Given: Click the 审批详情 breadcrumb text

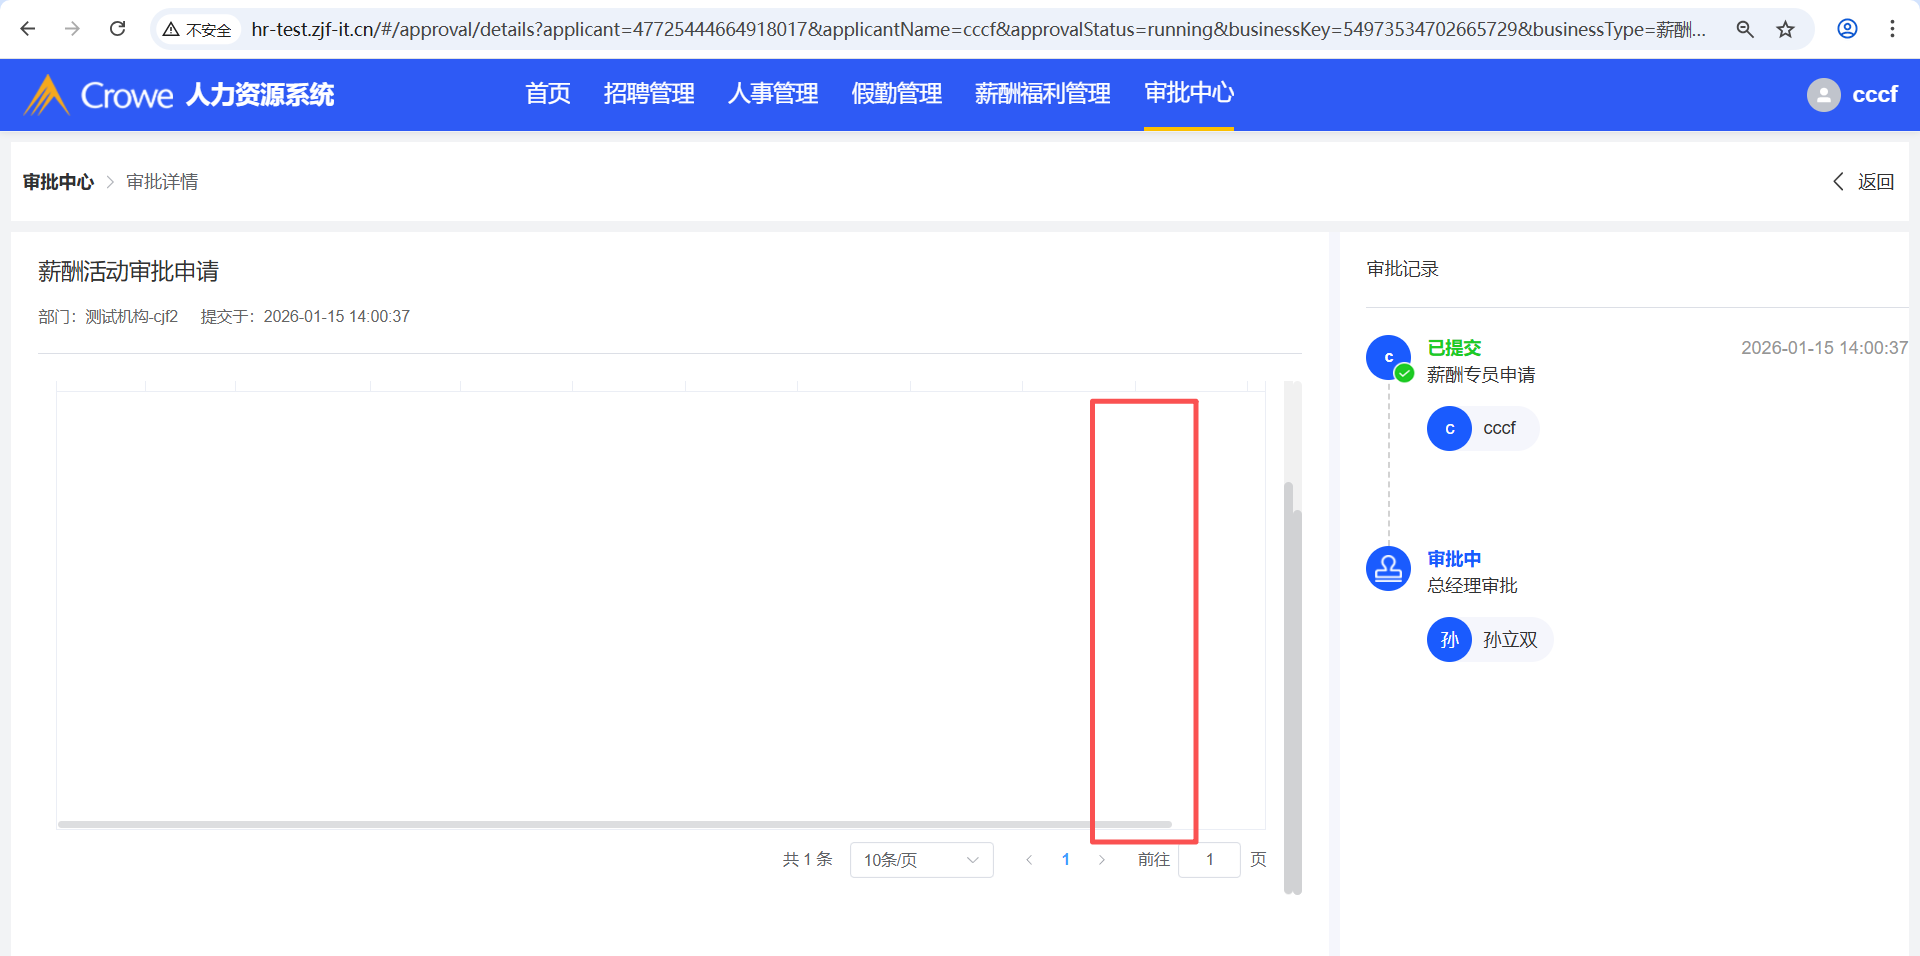Looking at the screenshot, I should (x=162, y=182).
